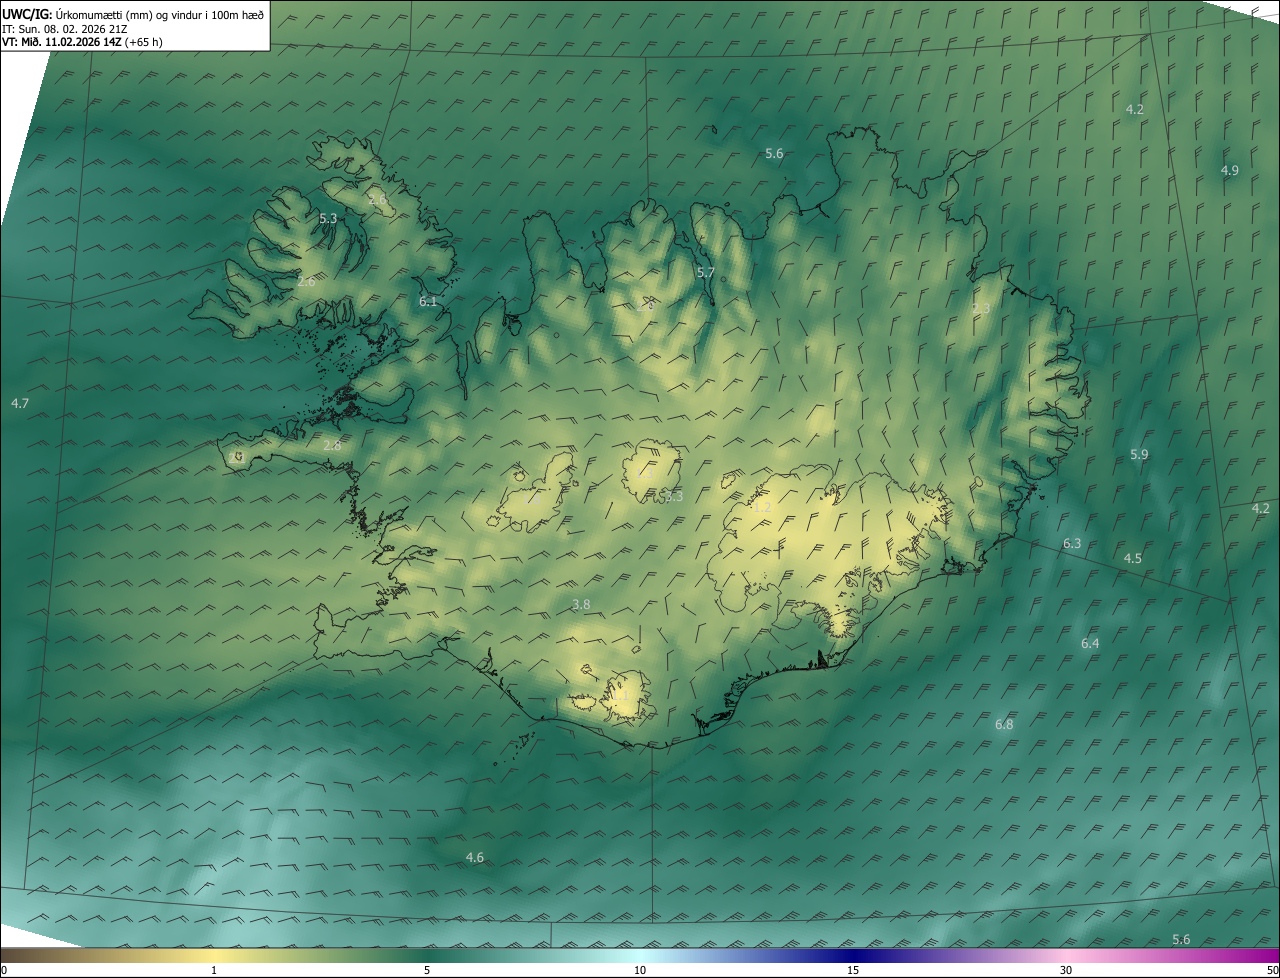The width and height of the screenshot is (1280, 978).
Task: Click the 5.3 value label in the Westfjords
Action: [328, 218]
